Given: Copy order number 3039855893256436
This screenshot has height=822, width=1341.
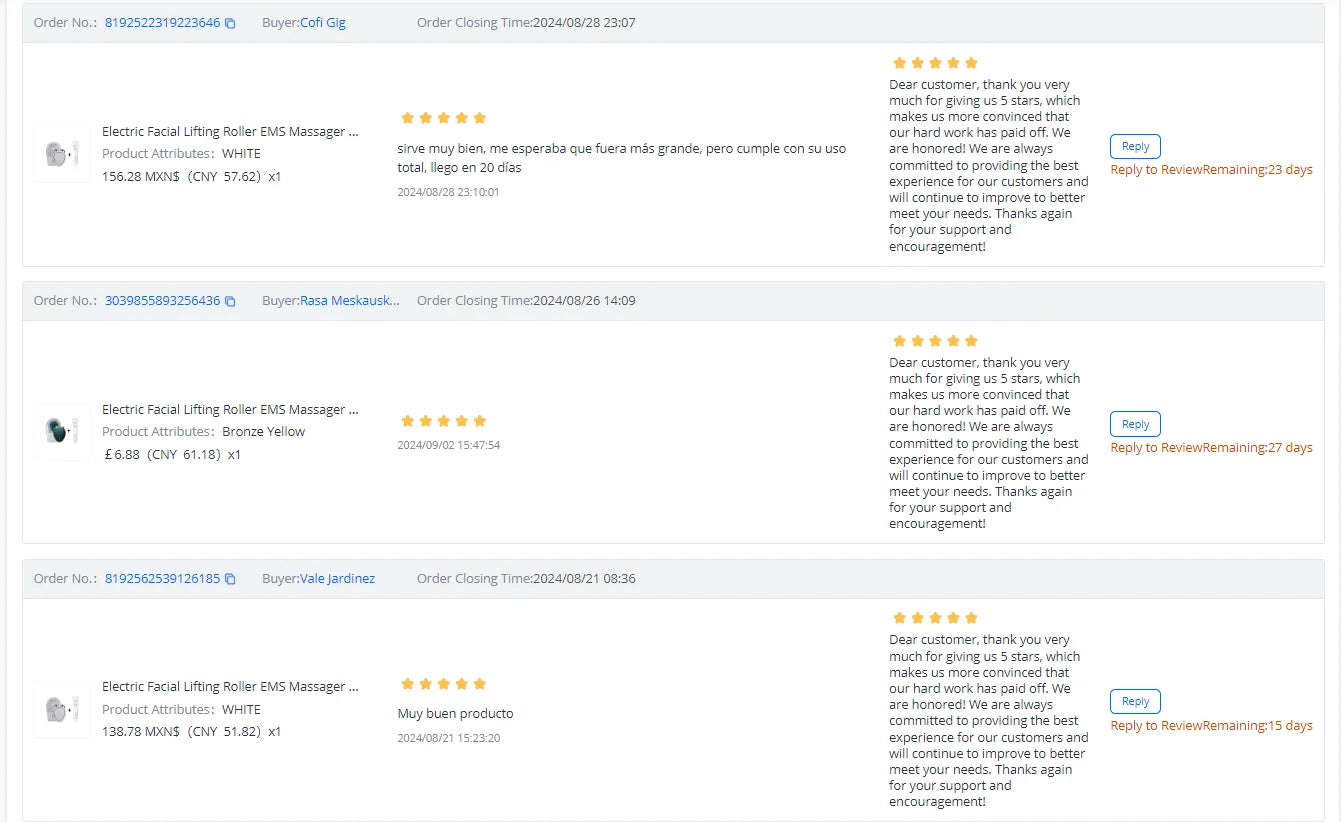Looking at the screenshot, I should coord(230,301).
